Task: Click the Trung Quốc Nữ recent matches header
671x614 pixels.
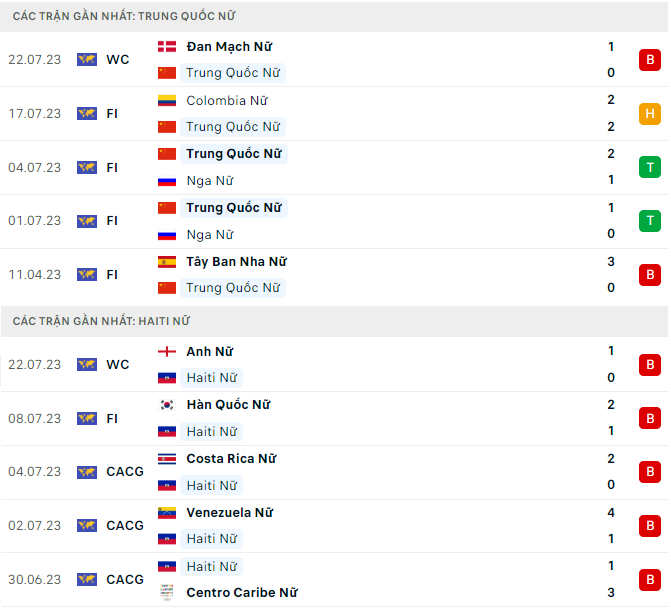Action: tap(125, 16)
